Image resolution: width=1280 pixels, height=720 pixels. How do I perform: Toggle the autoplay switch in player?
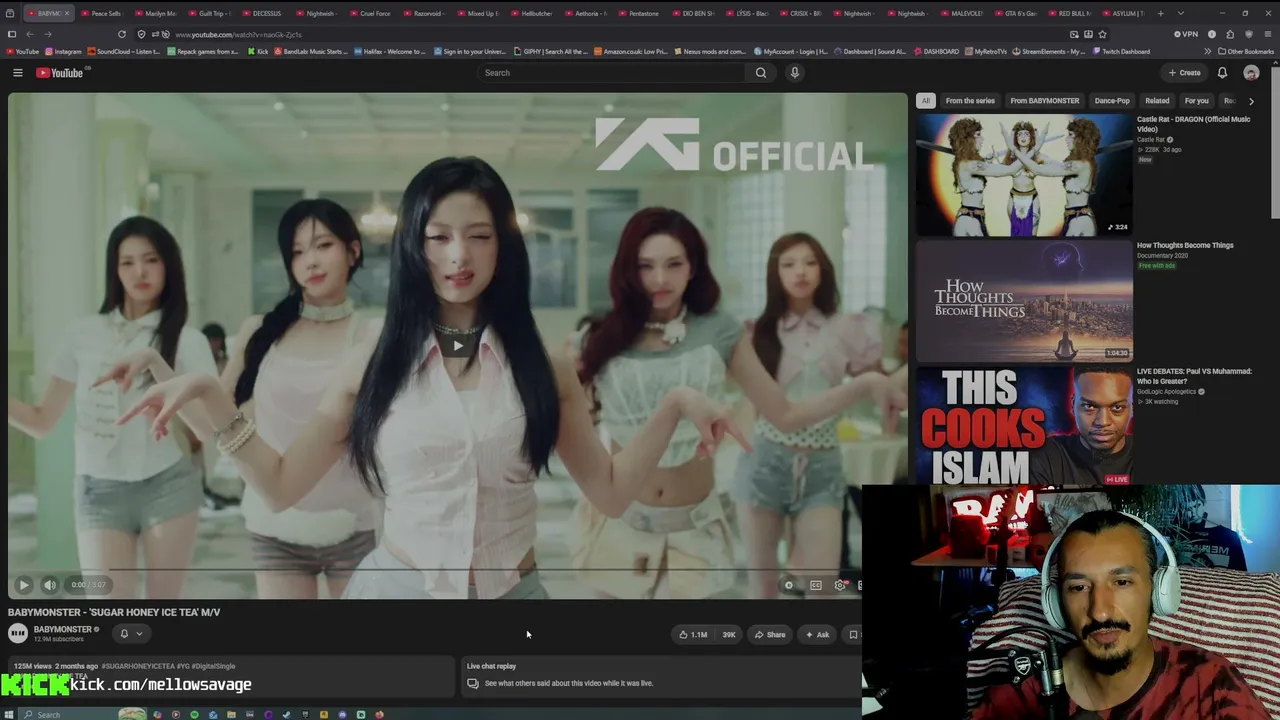click(789, 585)
